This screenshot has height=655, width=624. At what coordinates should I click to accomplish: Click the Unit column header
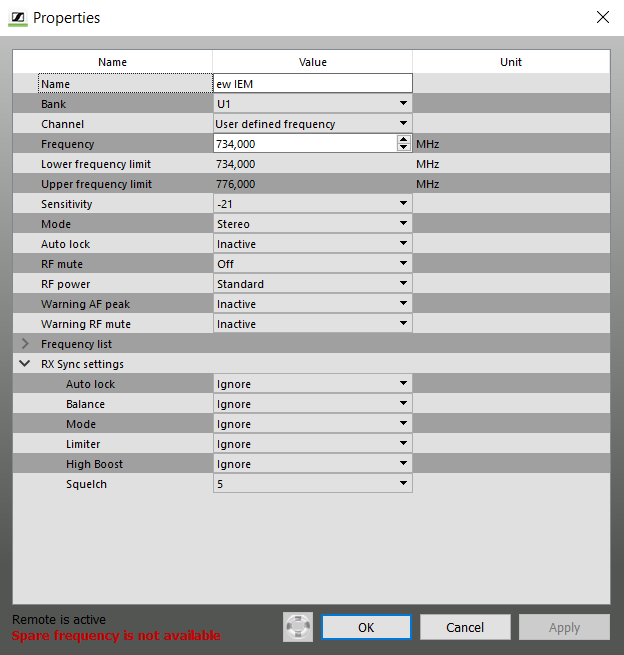pyautogui.click(x=511, y=62)
